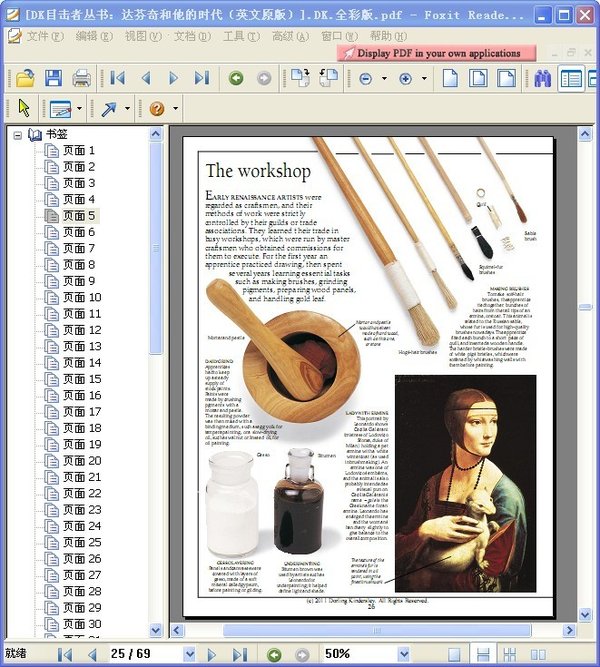The height and width of the screenshot is (667, 600).
Task: Select single page layout in status bar
Action: 454,655
